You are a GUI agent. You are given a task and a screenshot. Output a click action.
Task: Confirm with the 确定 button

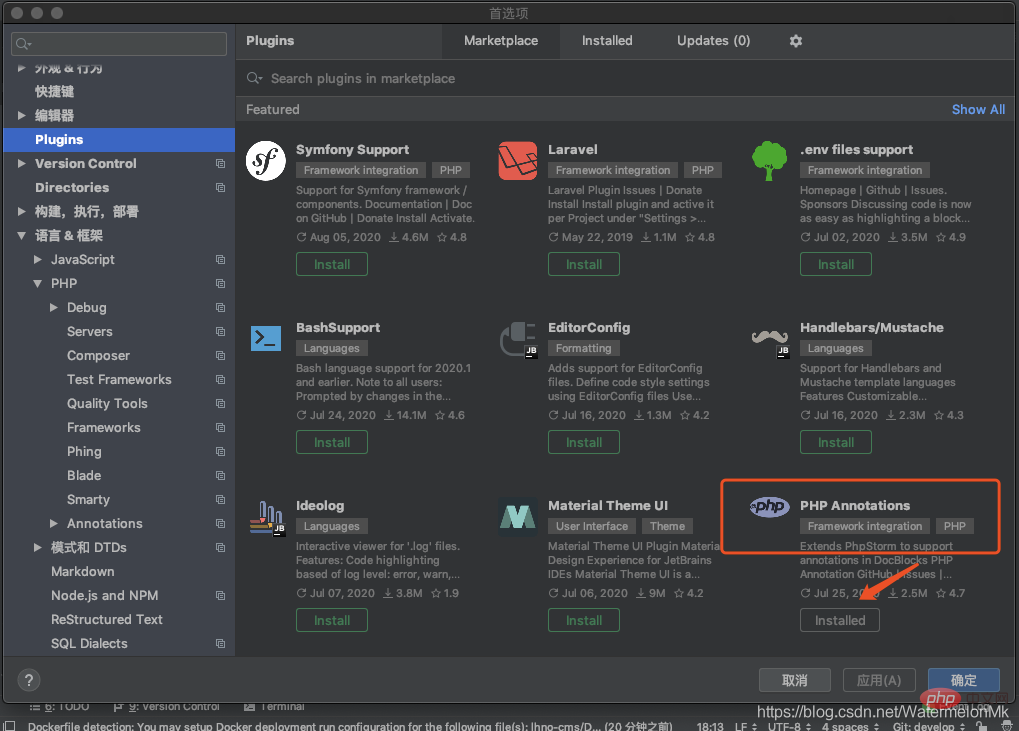[964, 680]
